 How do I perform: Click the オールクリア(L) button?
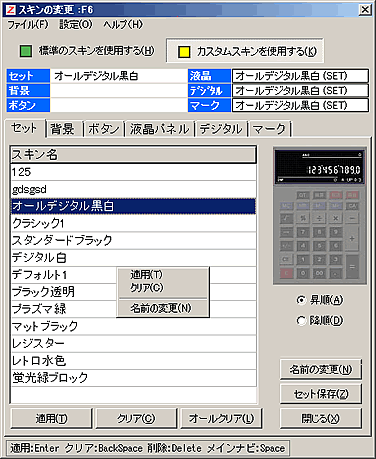tap(221, 418)
